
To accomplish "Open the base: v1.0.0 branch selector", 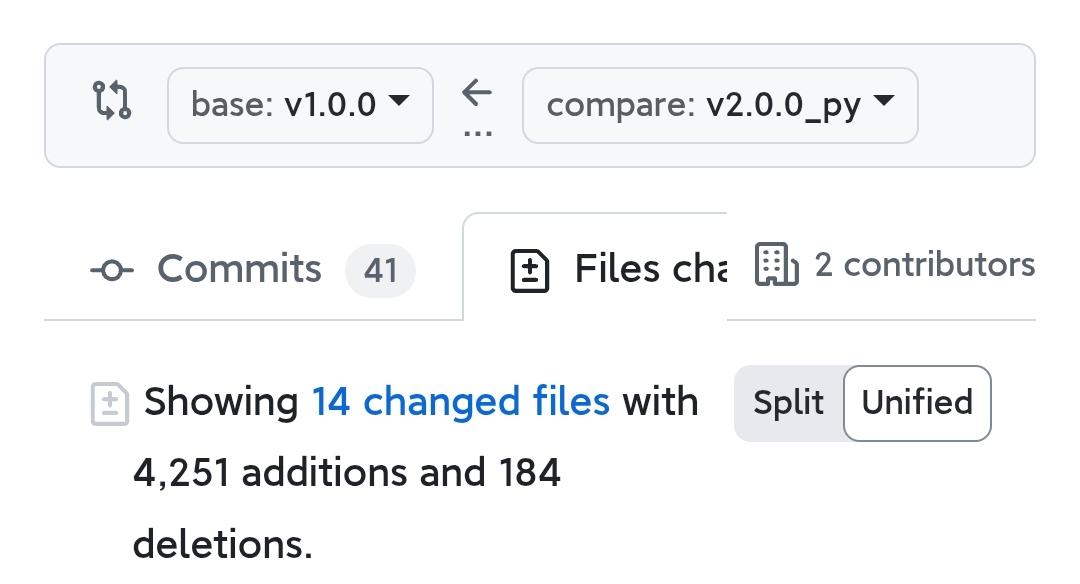I will point(300,105).
